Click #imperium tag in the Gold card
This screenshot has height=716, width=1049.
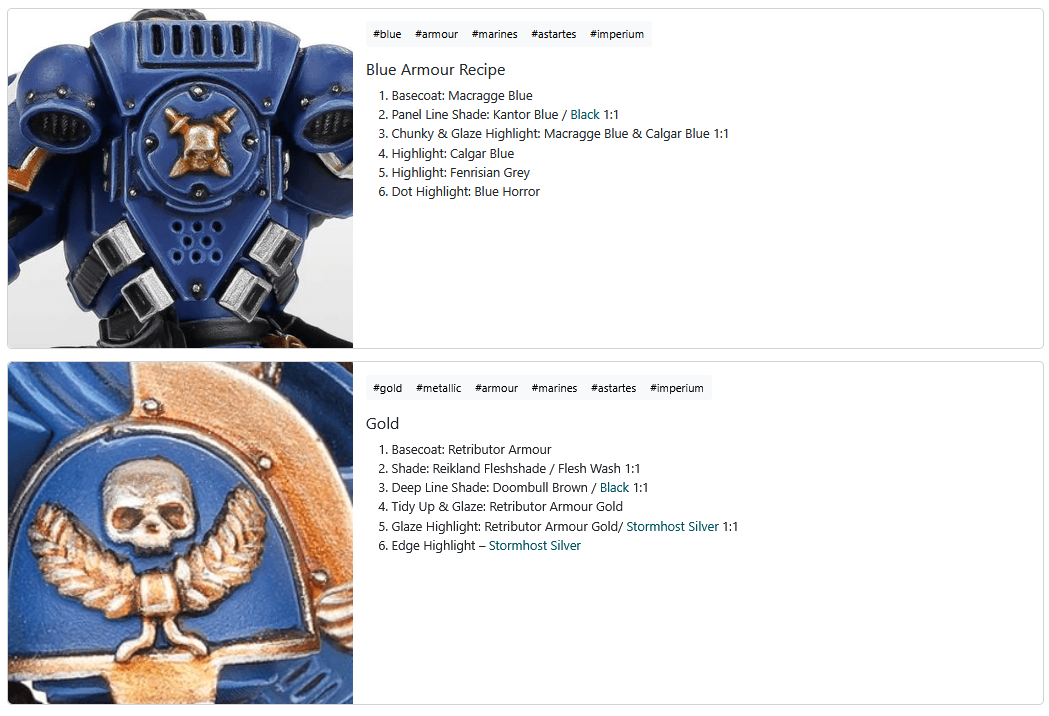(x=676, y=388)
